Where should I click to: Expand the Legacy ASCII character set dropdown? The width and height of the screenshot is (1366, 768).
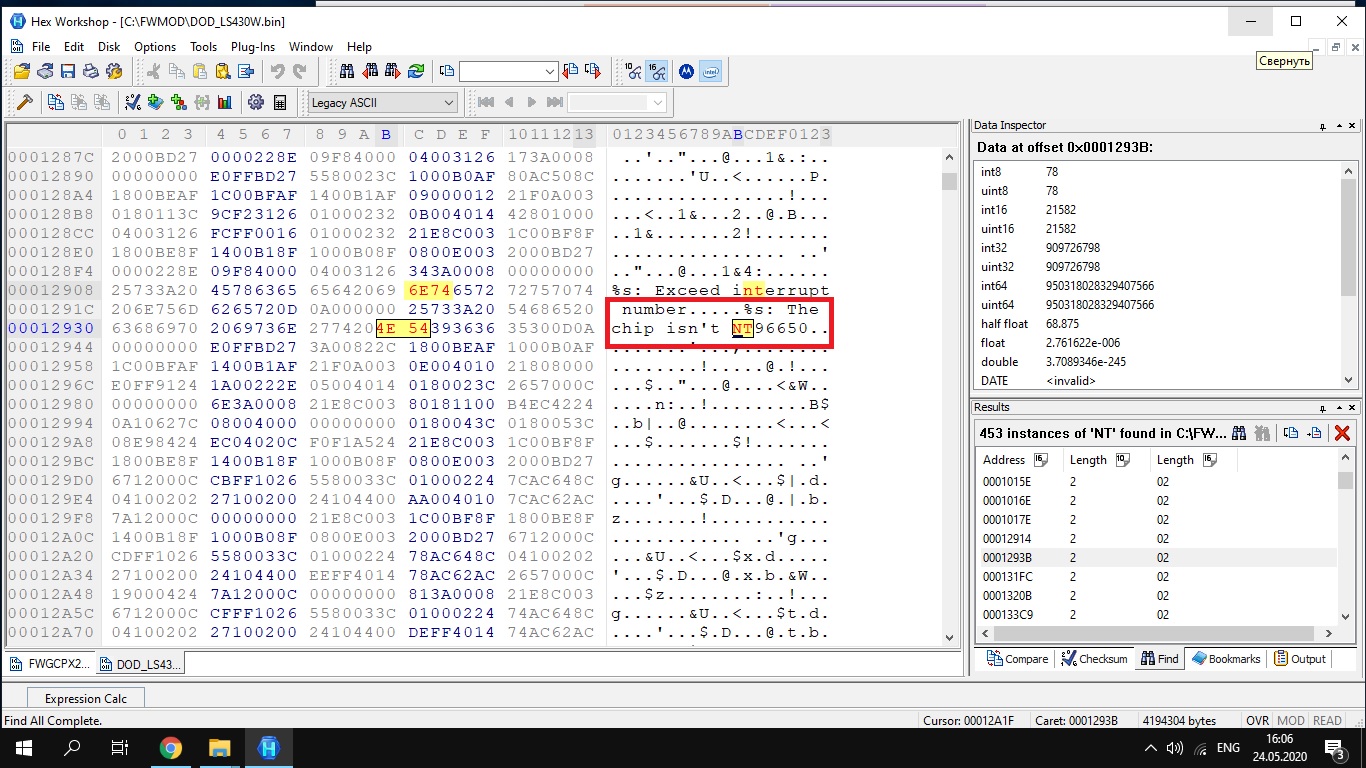coord(448,102)
